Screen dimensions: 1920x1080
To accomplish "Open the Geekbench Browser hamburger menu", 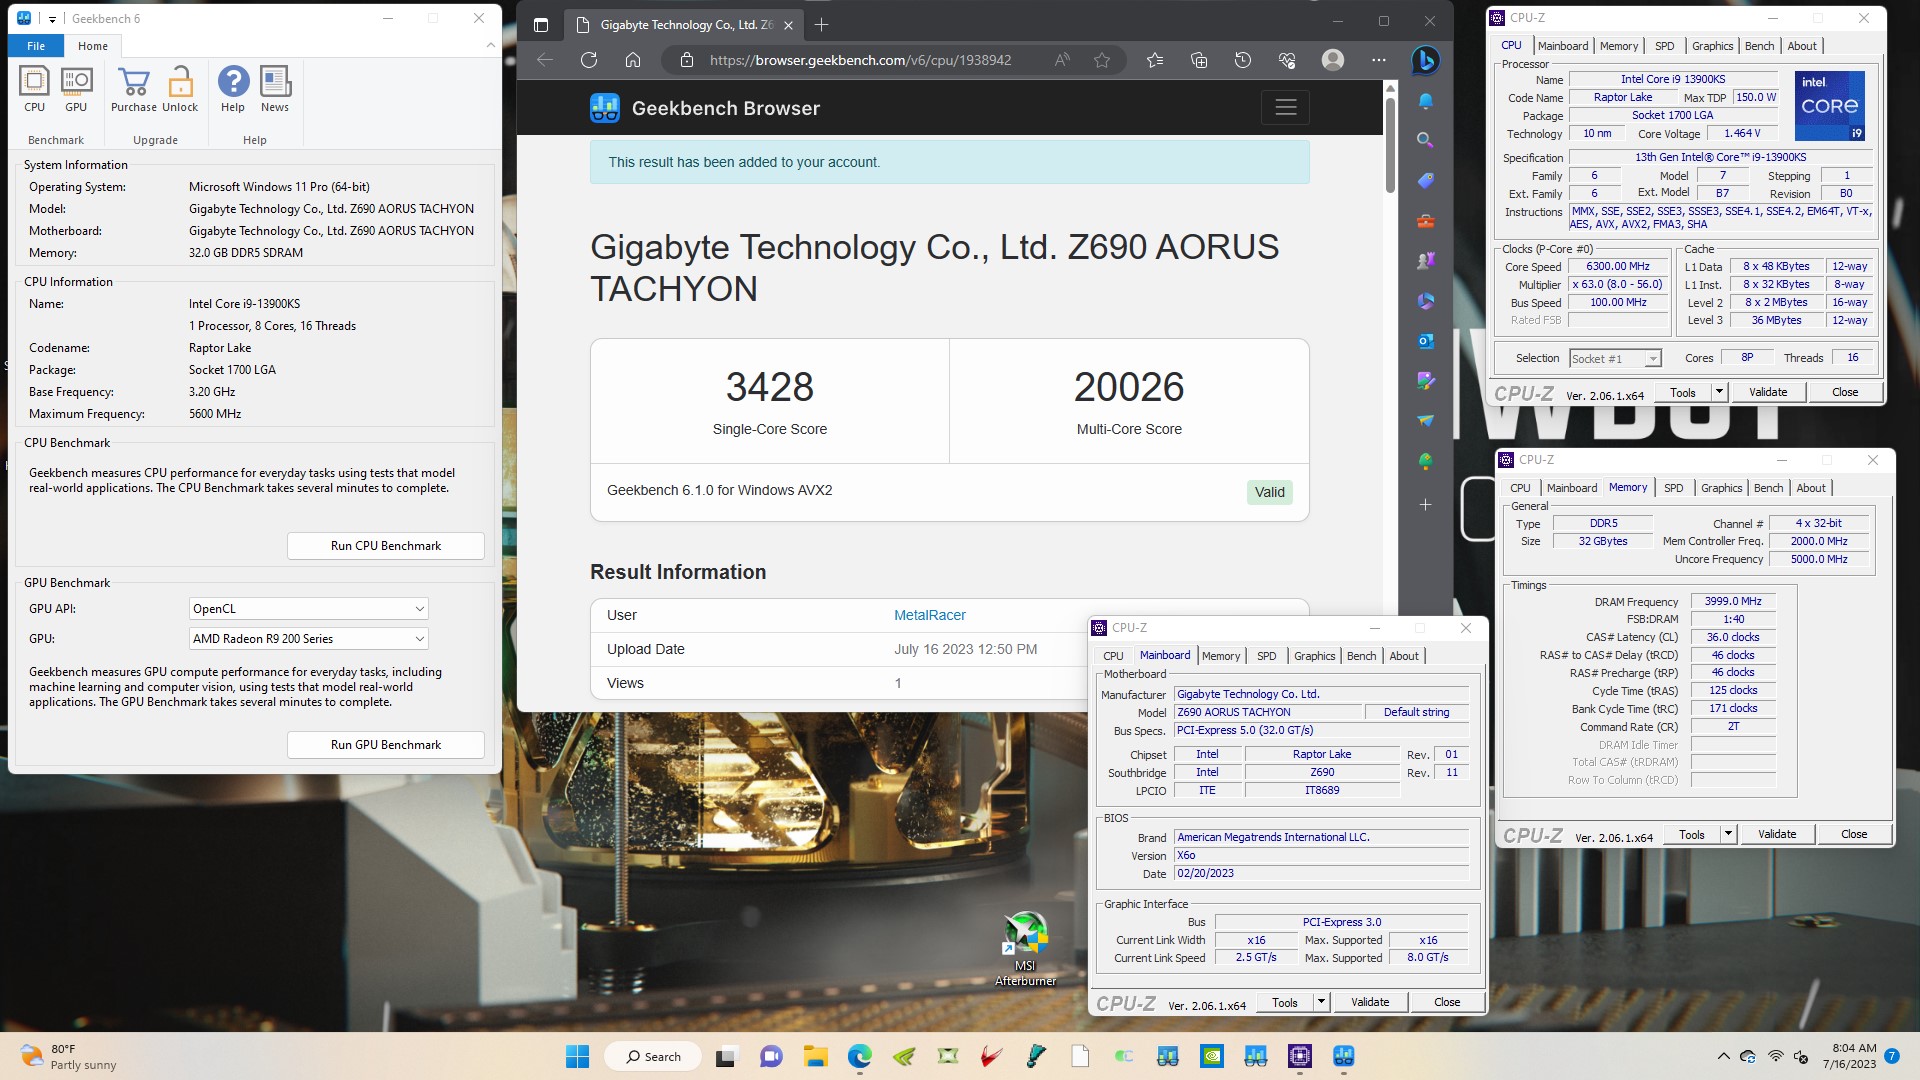I will point(1286,107).
